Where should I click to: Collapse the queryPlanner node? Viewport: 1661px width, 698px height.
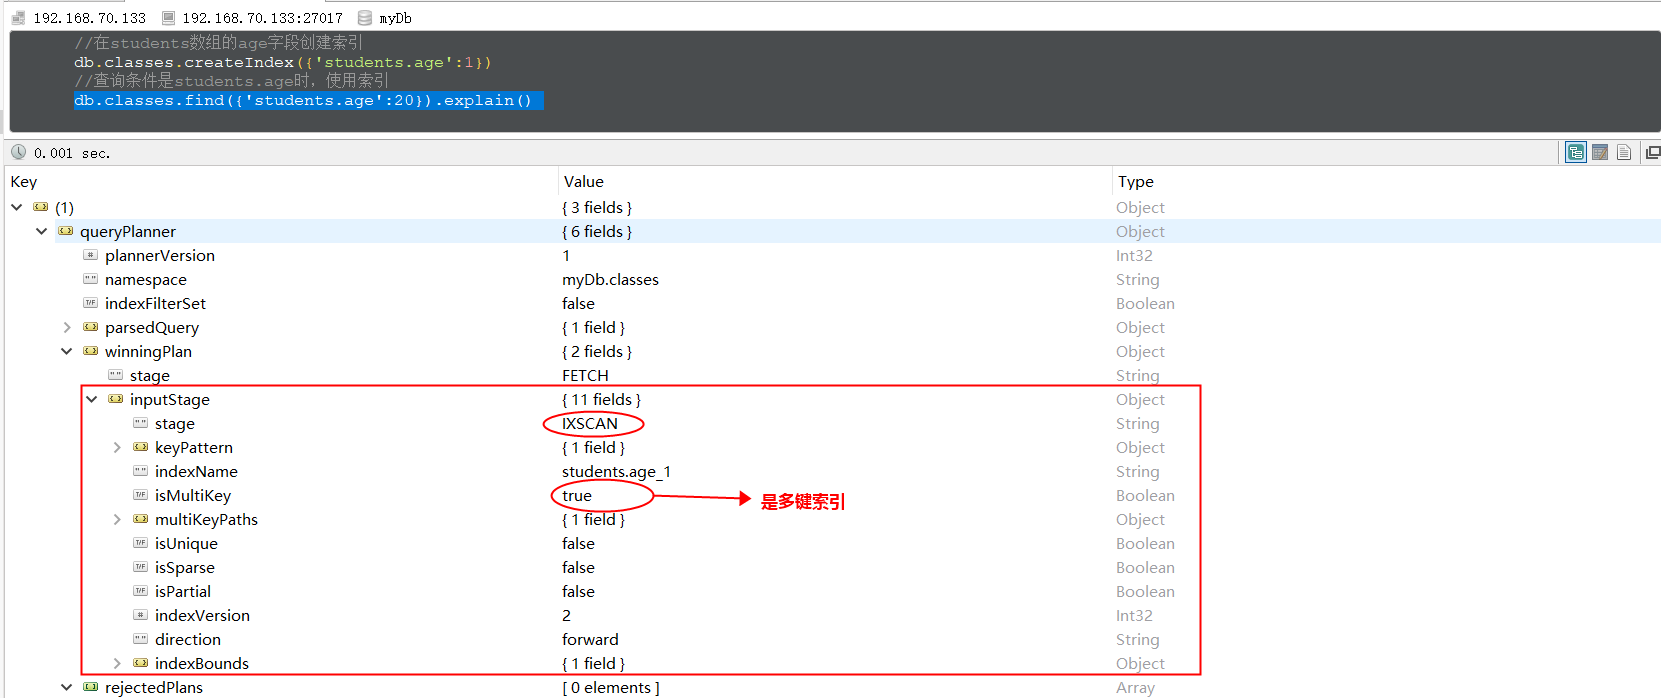click(42, 231)
